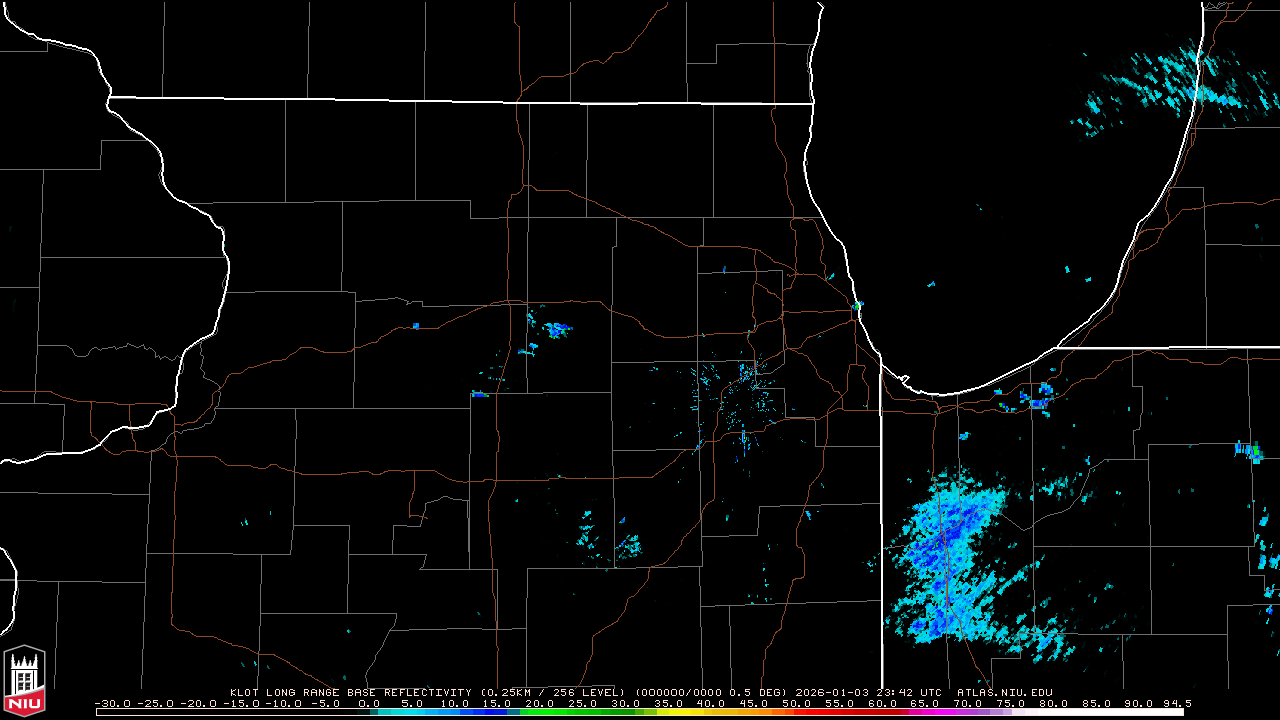This screenshot has height=720, width=1280.
Task: Click the KLOT Long Range Base Reflectivity title
Action: 352,692
